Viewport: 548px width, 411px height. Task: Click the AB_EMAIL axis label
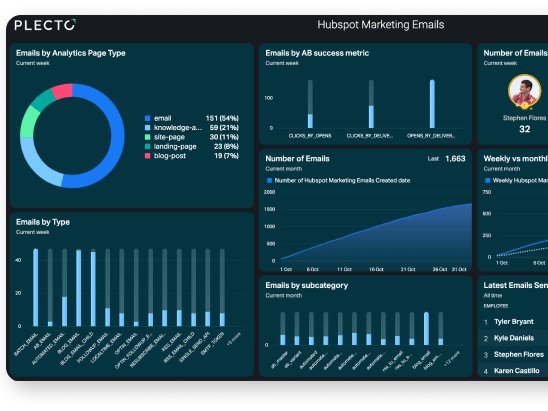click(43, 341)
